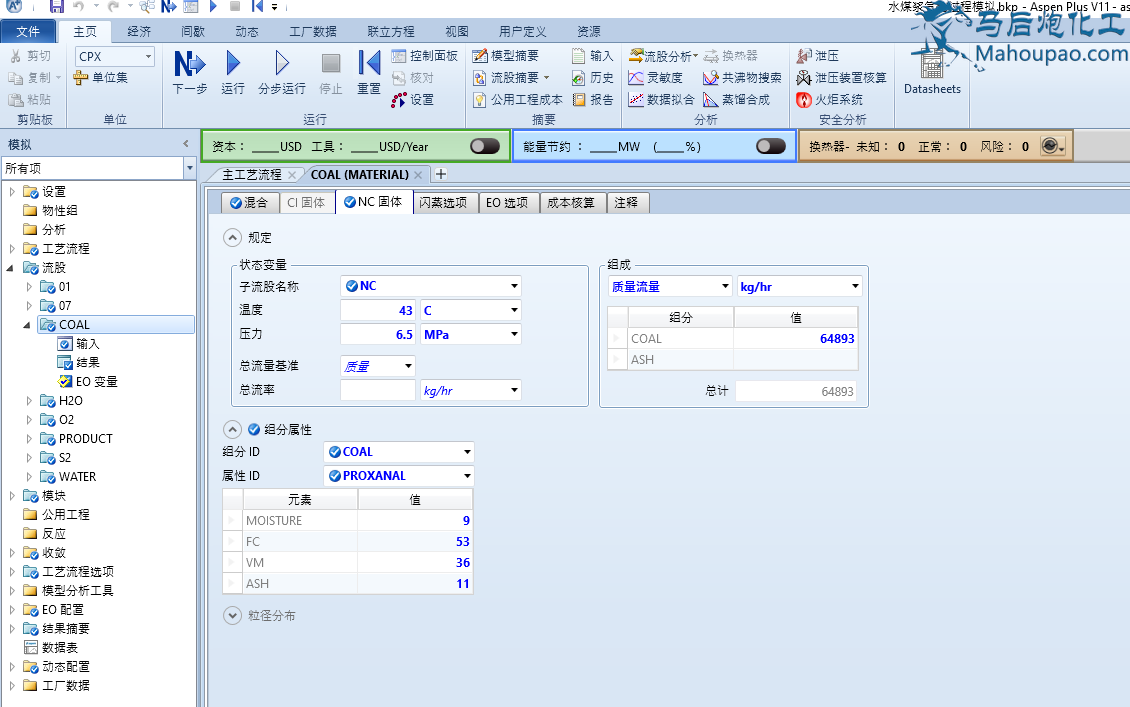Switch to 闪蒸选项 tab
This screenshot has width=1130, height=707.
443,203
